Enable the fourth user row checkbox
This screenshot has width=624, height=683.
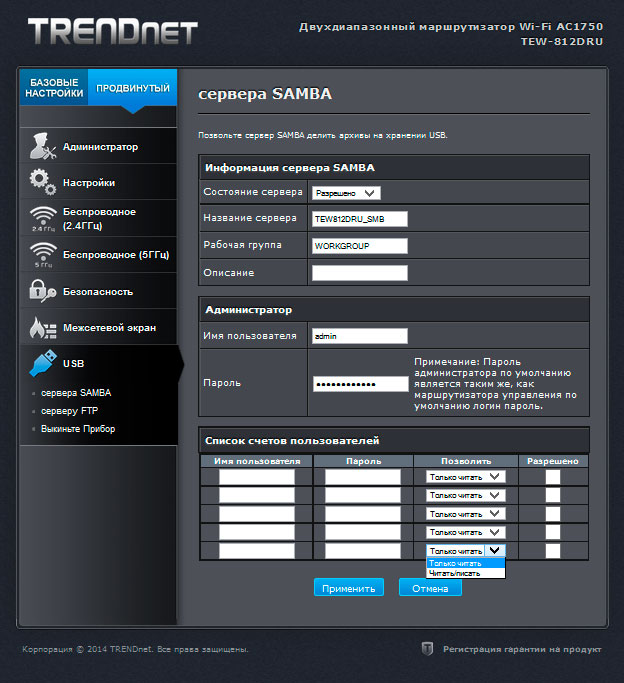click(553, 532)
